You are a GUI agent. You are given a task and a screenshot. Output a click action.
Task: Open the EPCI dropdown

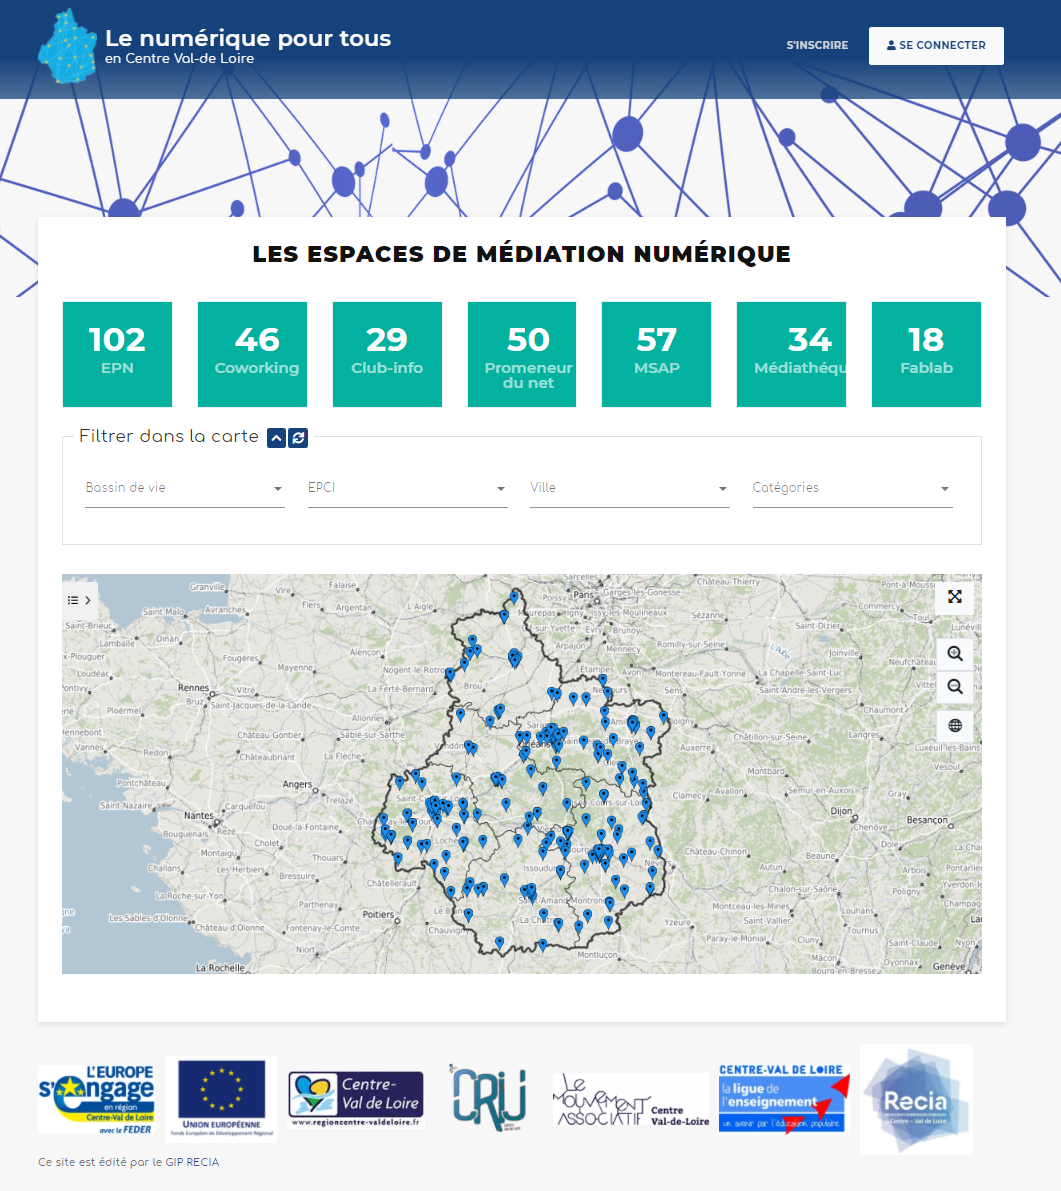pyautogui.click(x=407, y=488)
